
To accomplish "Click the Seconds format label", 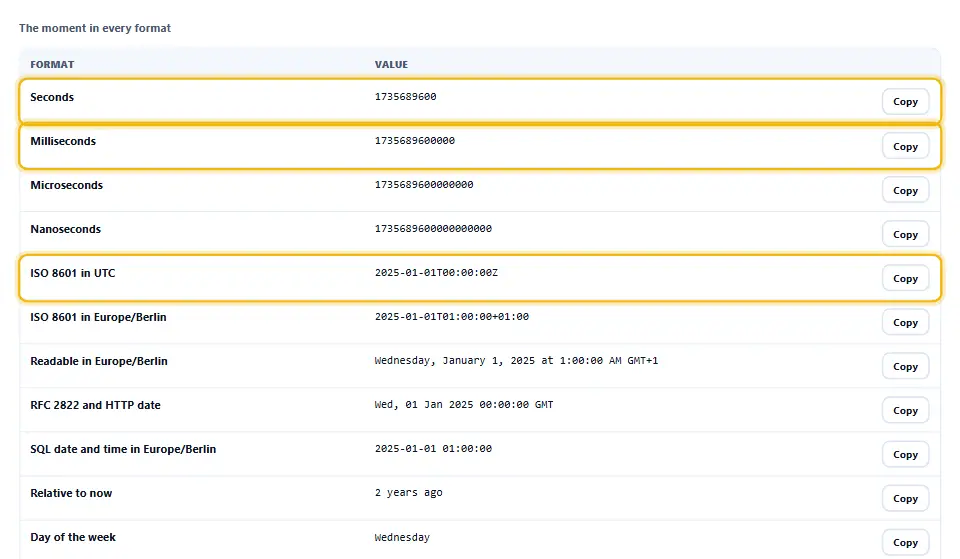I will click(52, 97).
